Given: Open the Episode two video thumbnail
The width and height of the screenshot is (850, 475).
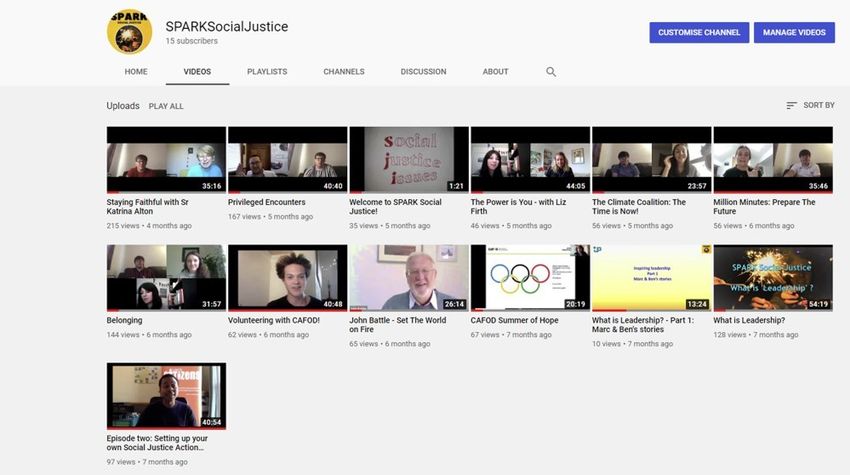Looking at the screenshot, I should point(166,396).
